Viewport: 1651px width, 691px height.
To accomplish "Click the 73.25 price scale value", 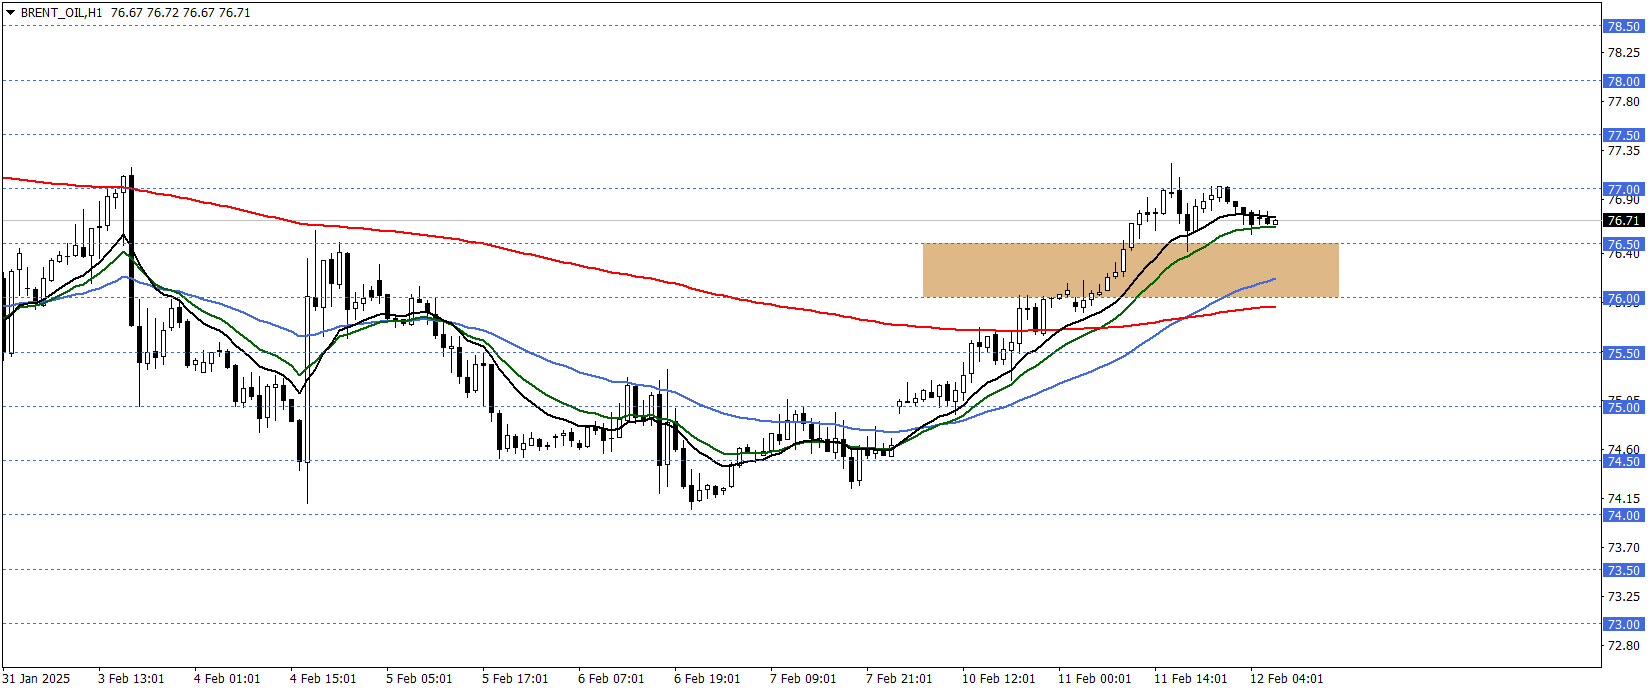I will pos(1623,596).
